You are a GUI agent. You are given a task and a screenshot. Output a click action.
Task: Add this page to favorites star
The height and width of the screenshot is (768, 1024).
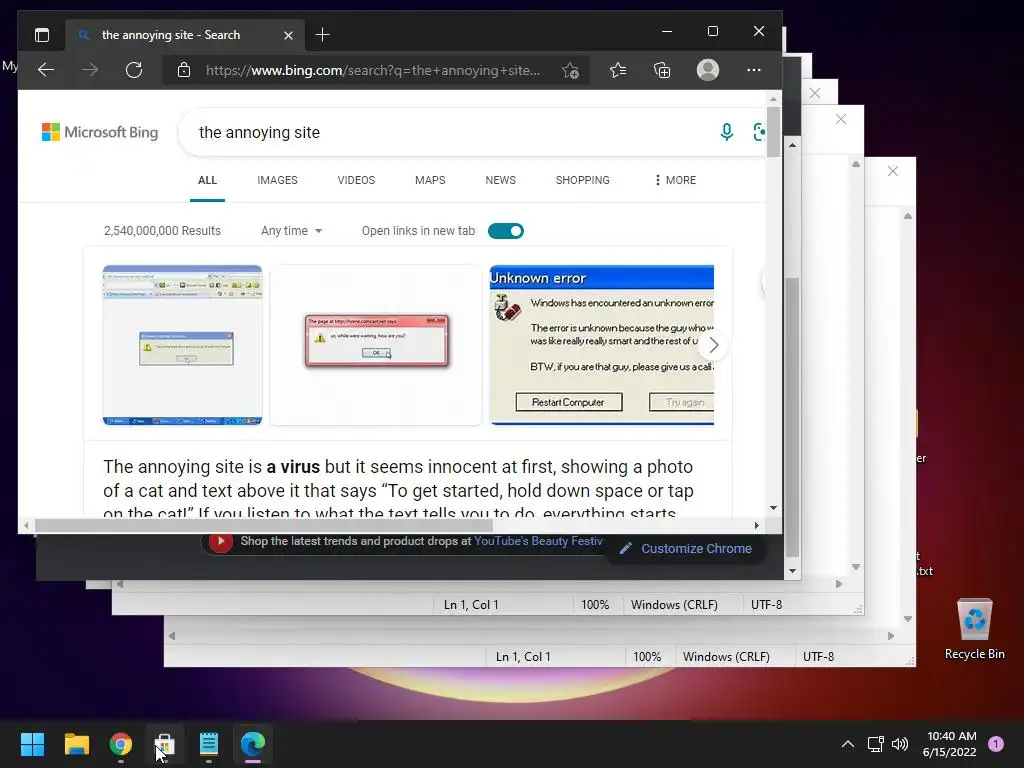570,70
